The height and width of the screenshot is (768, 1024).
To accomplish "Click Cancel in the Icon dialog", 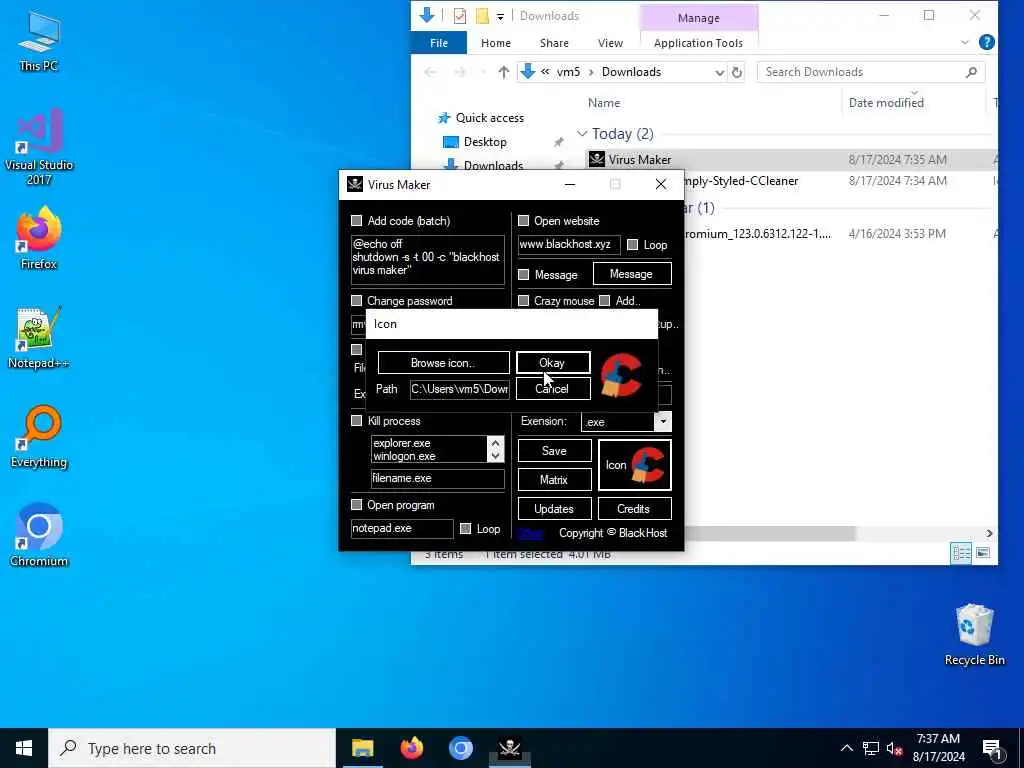I will click(552, 389).
